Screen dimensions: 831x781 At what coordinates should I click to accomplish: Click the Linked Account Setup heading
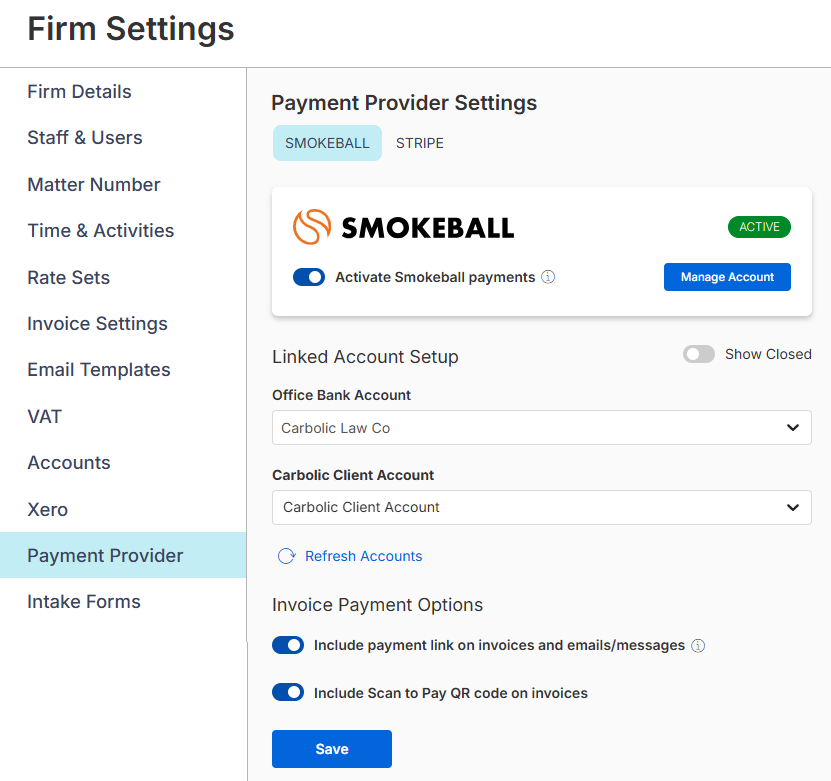[x=365, y=357]
